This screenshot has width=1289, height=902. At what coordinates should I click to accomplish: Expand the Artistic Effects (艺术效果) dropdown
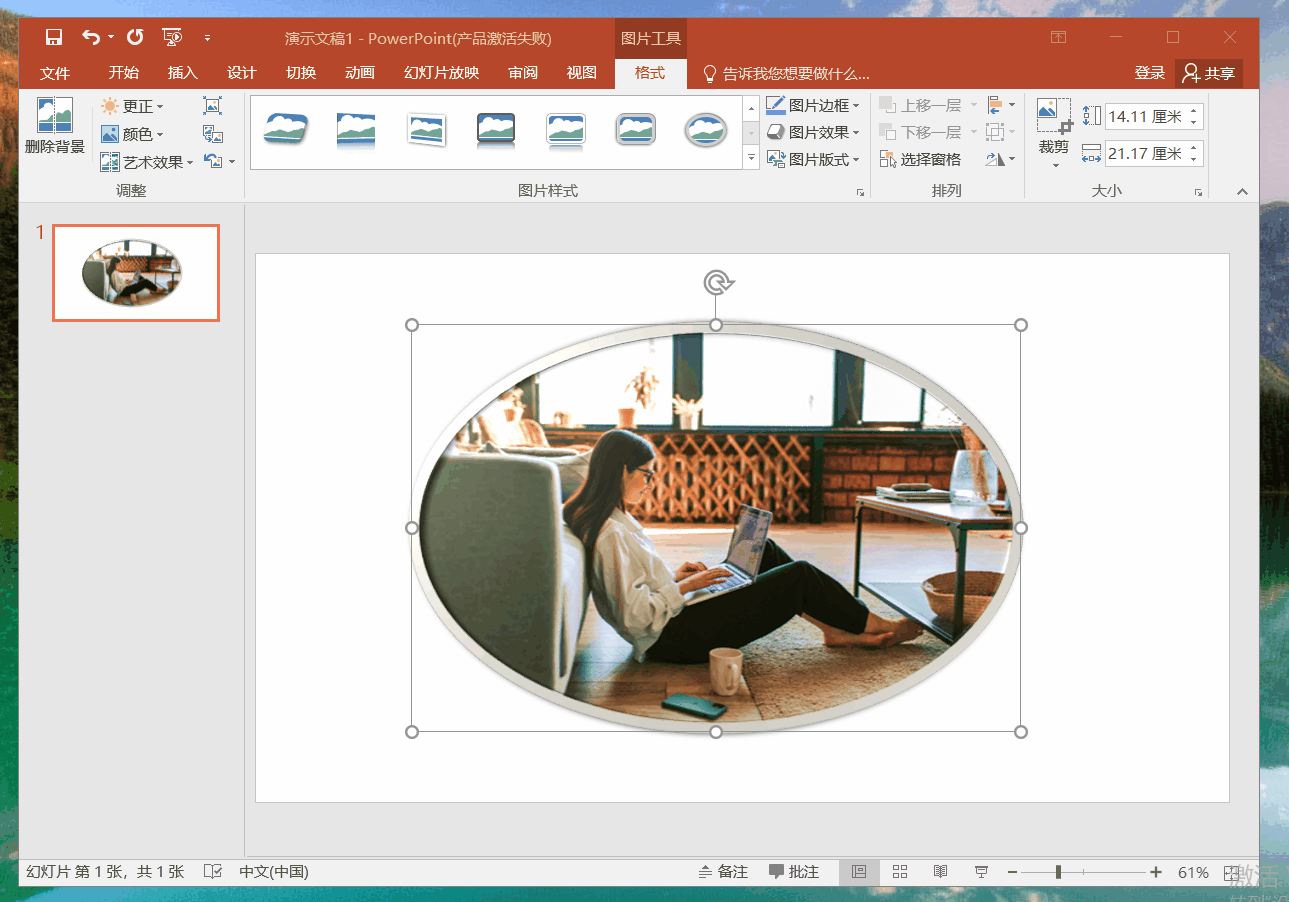pos(147,162)
